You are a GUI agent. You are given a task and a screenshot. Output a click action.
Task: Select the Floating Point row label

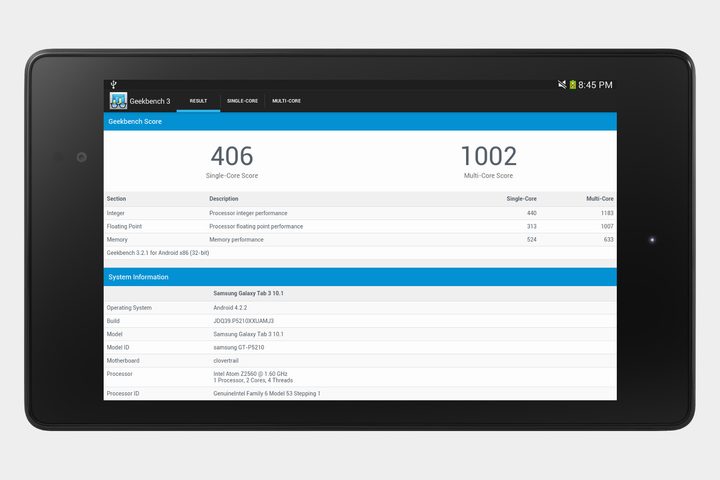124,226
